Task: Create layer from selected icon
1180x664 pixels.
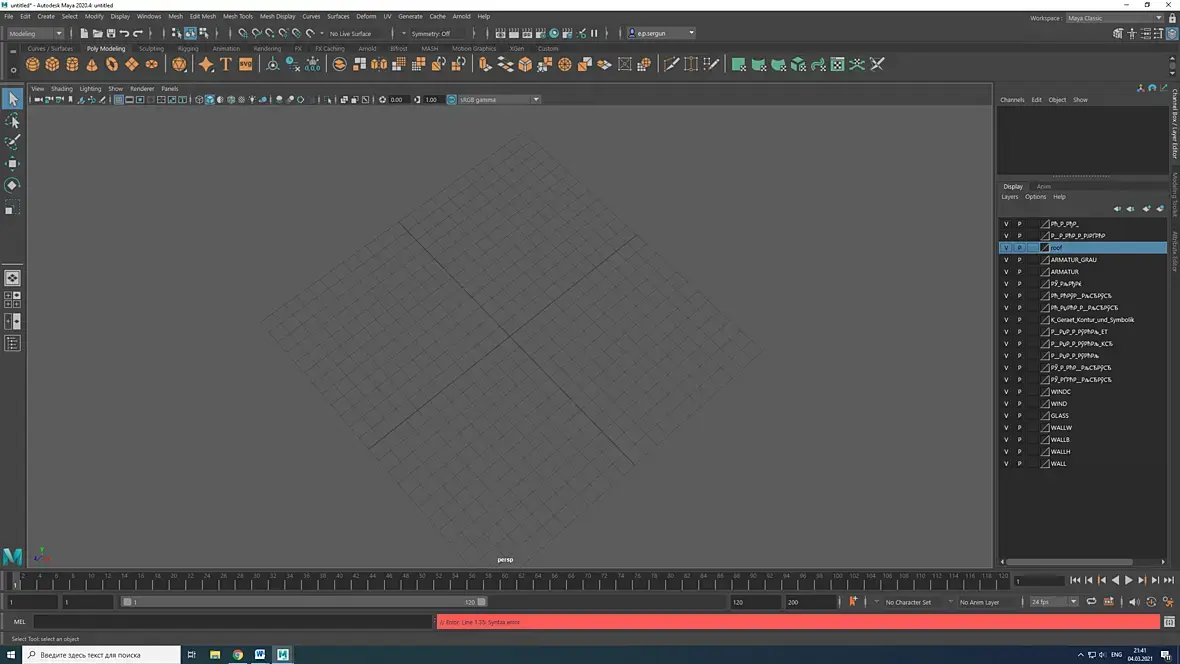Action: (x=1160, y=209)
